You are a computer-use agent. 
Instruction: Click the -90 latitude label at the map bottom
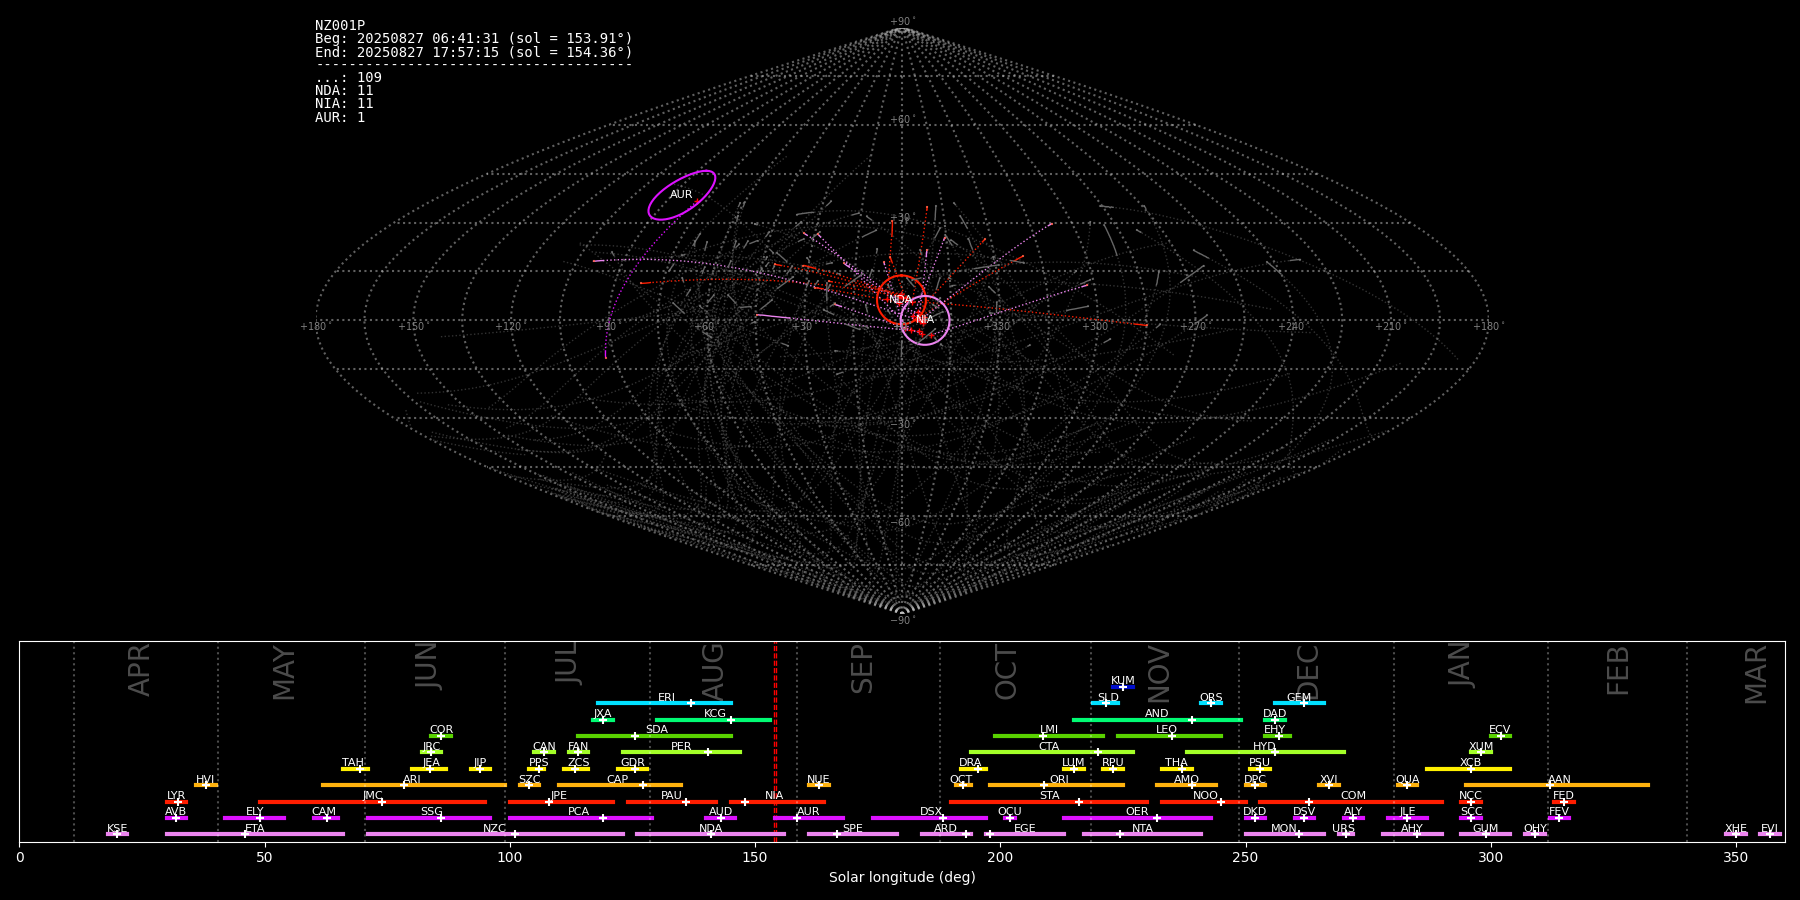pos(901,621)
